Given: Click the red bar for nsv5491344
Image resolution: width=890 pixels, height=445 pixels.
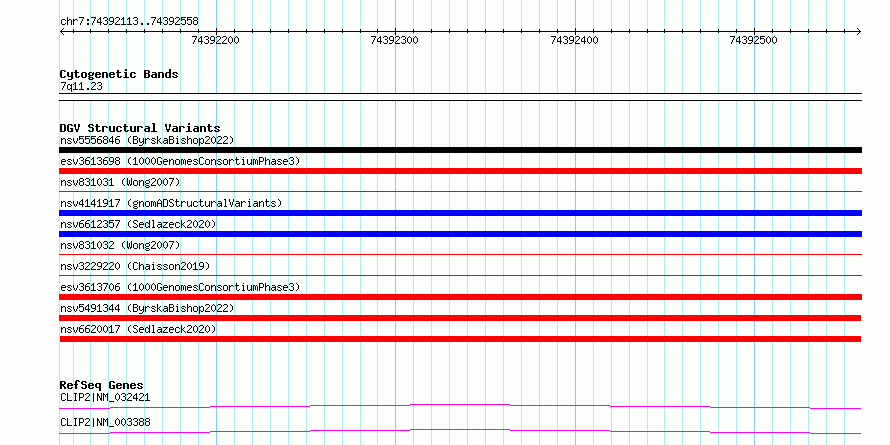Looking at the screenshot, I should 460,318.
